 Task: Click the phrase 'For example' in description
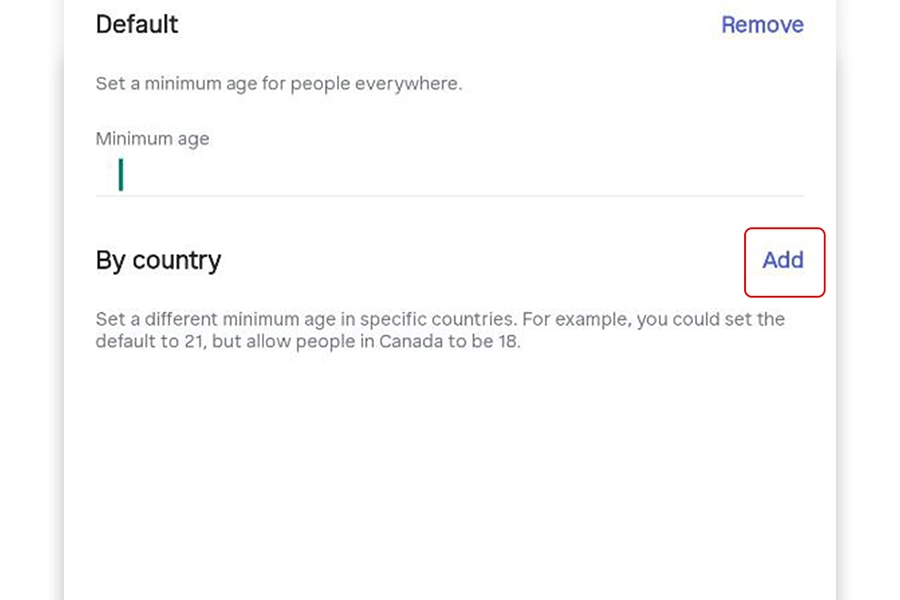565,320
